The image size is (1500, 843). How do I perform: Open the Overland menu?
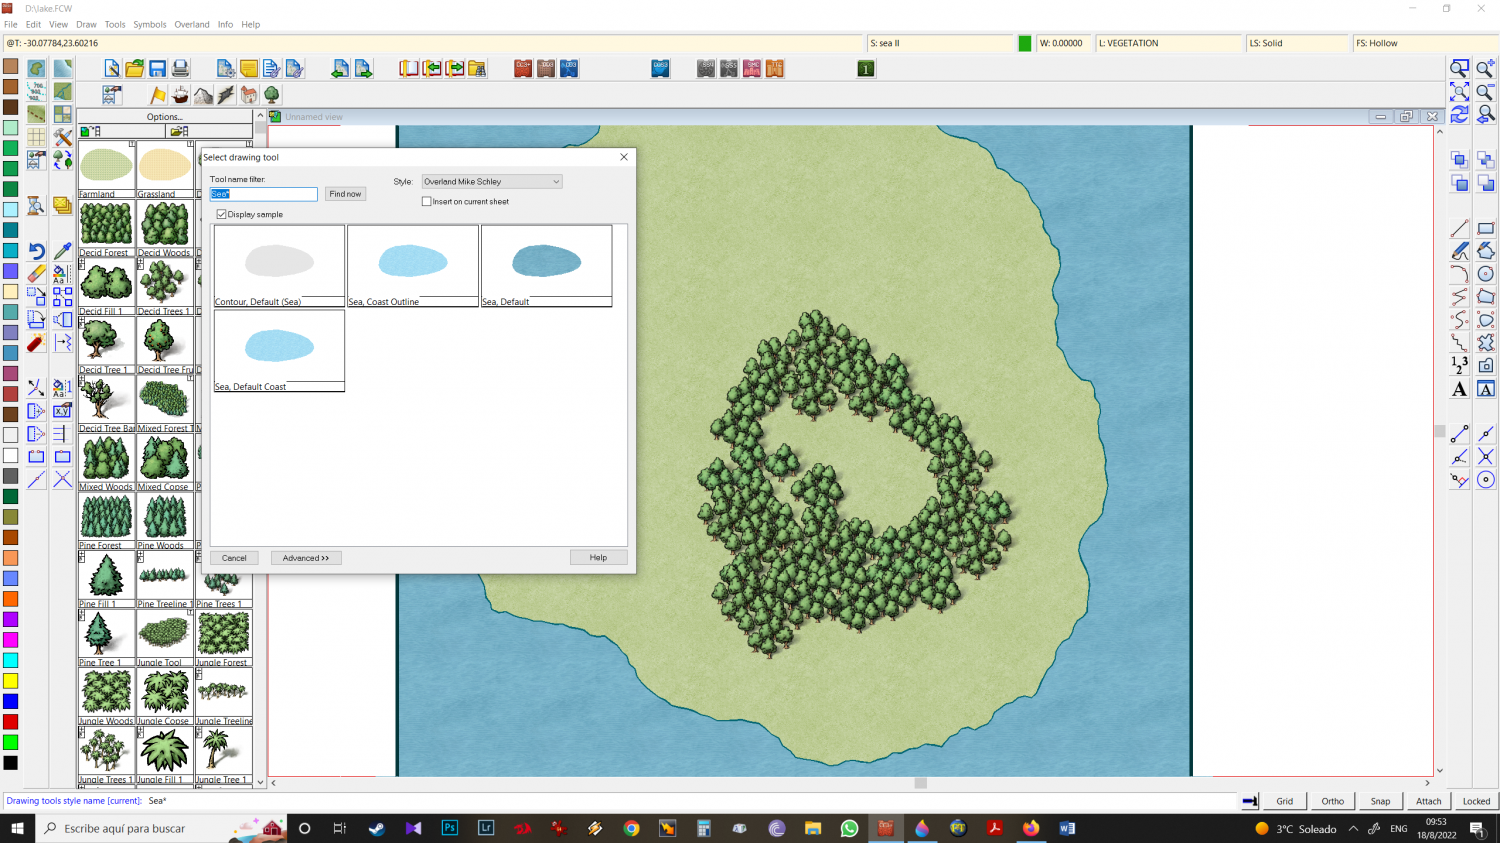(192, 24)
